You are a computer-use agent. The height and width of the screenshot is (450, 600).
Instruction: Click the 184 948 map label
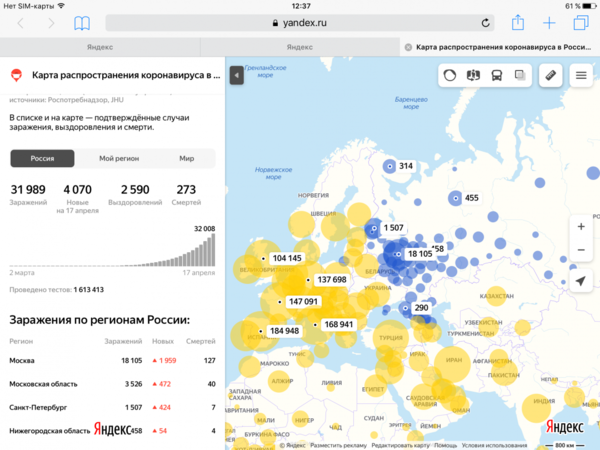click(284, 331)
